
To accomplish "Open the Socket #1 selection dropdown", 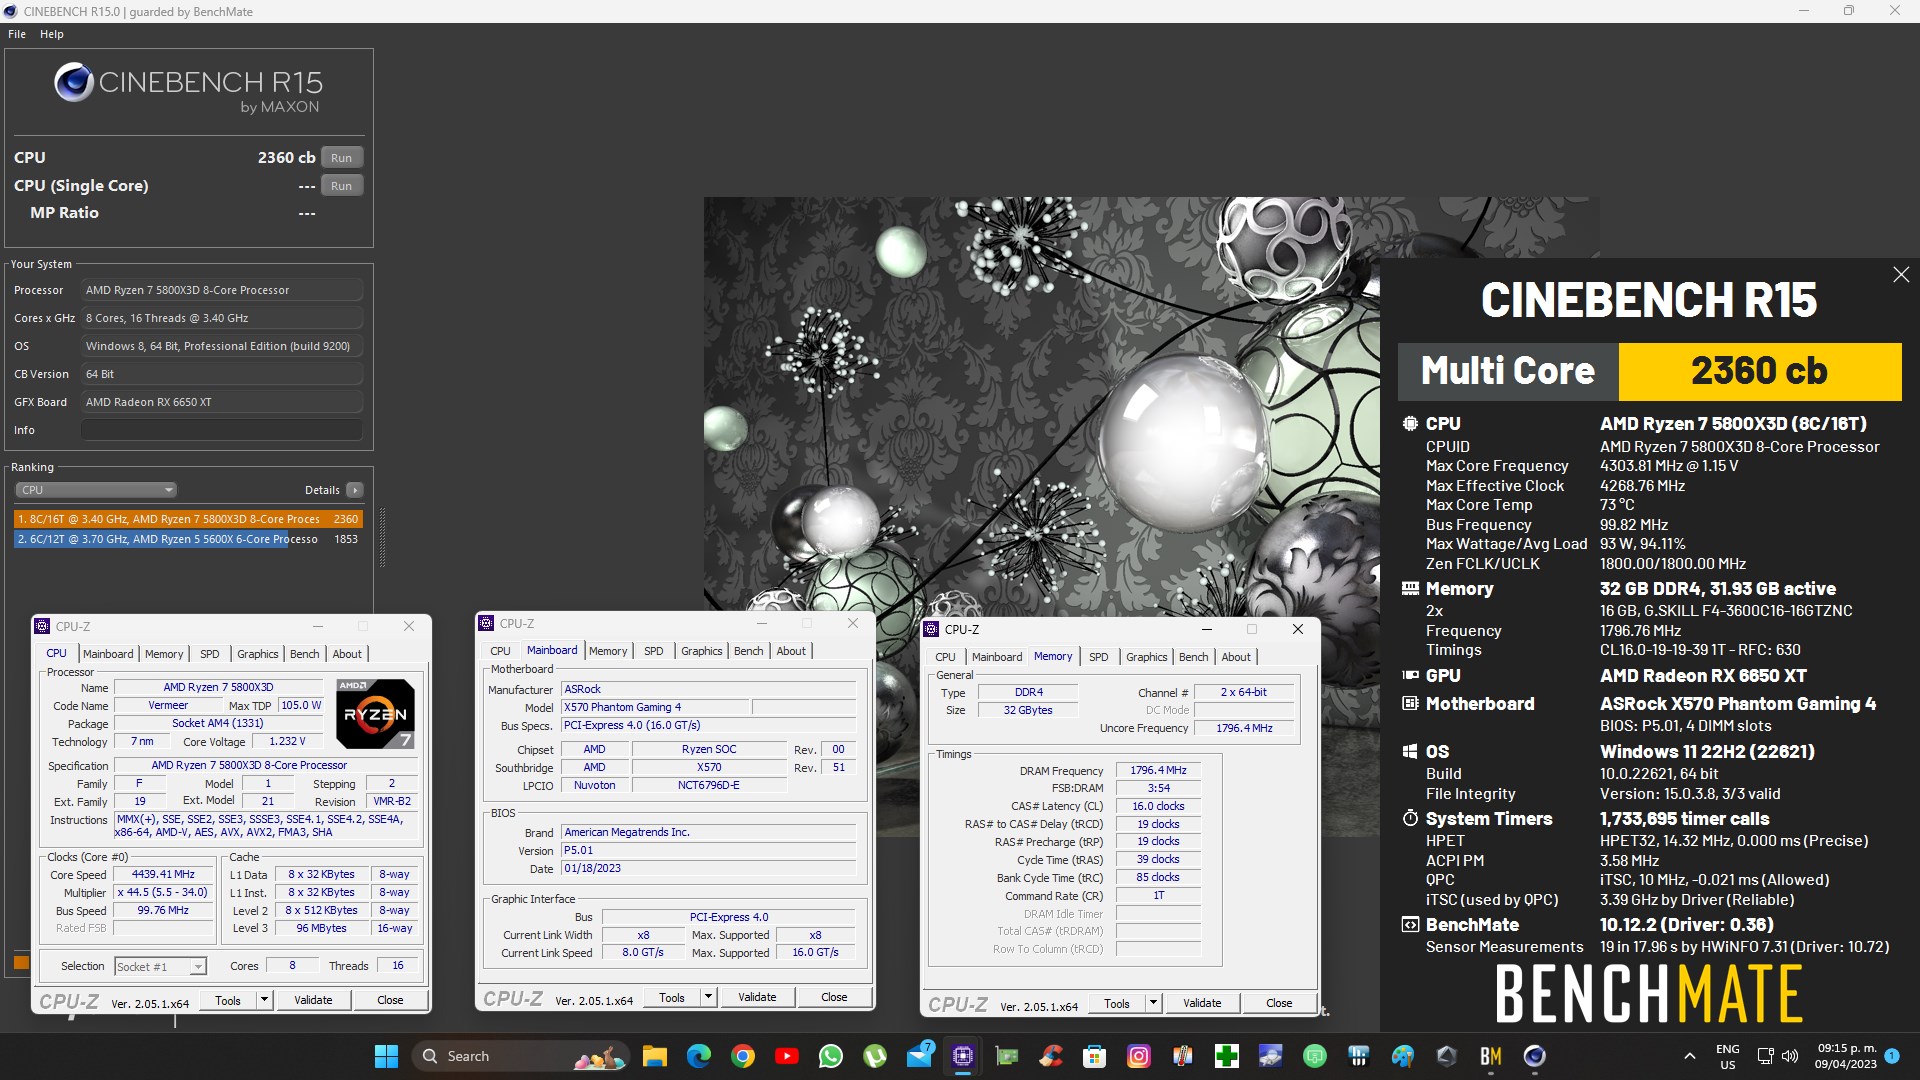I will coord(160,966).
